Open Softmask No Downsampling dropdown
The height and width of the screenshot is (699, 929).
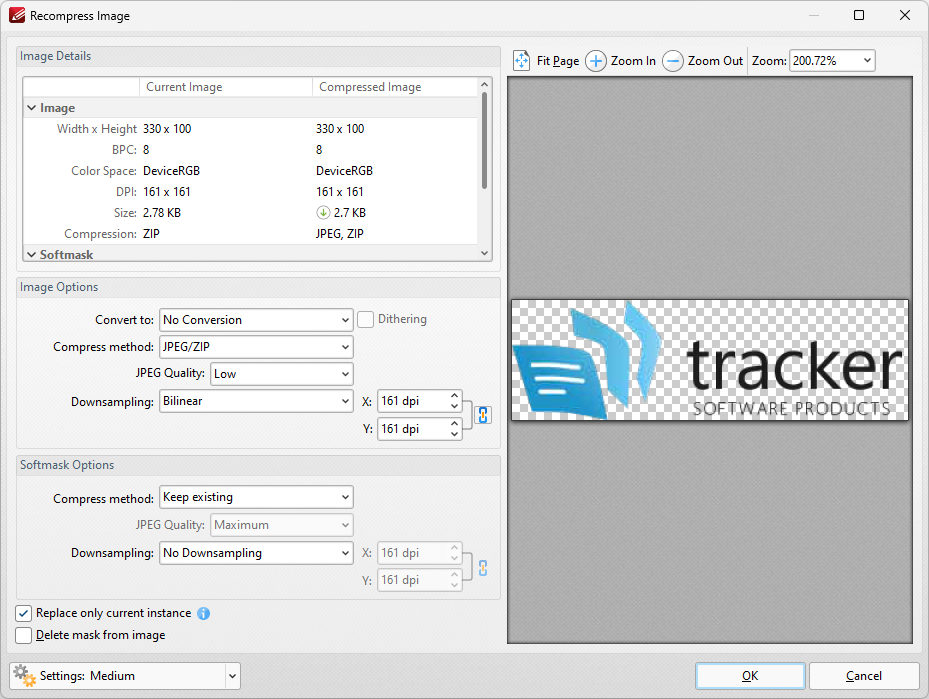256,553
